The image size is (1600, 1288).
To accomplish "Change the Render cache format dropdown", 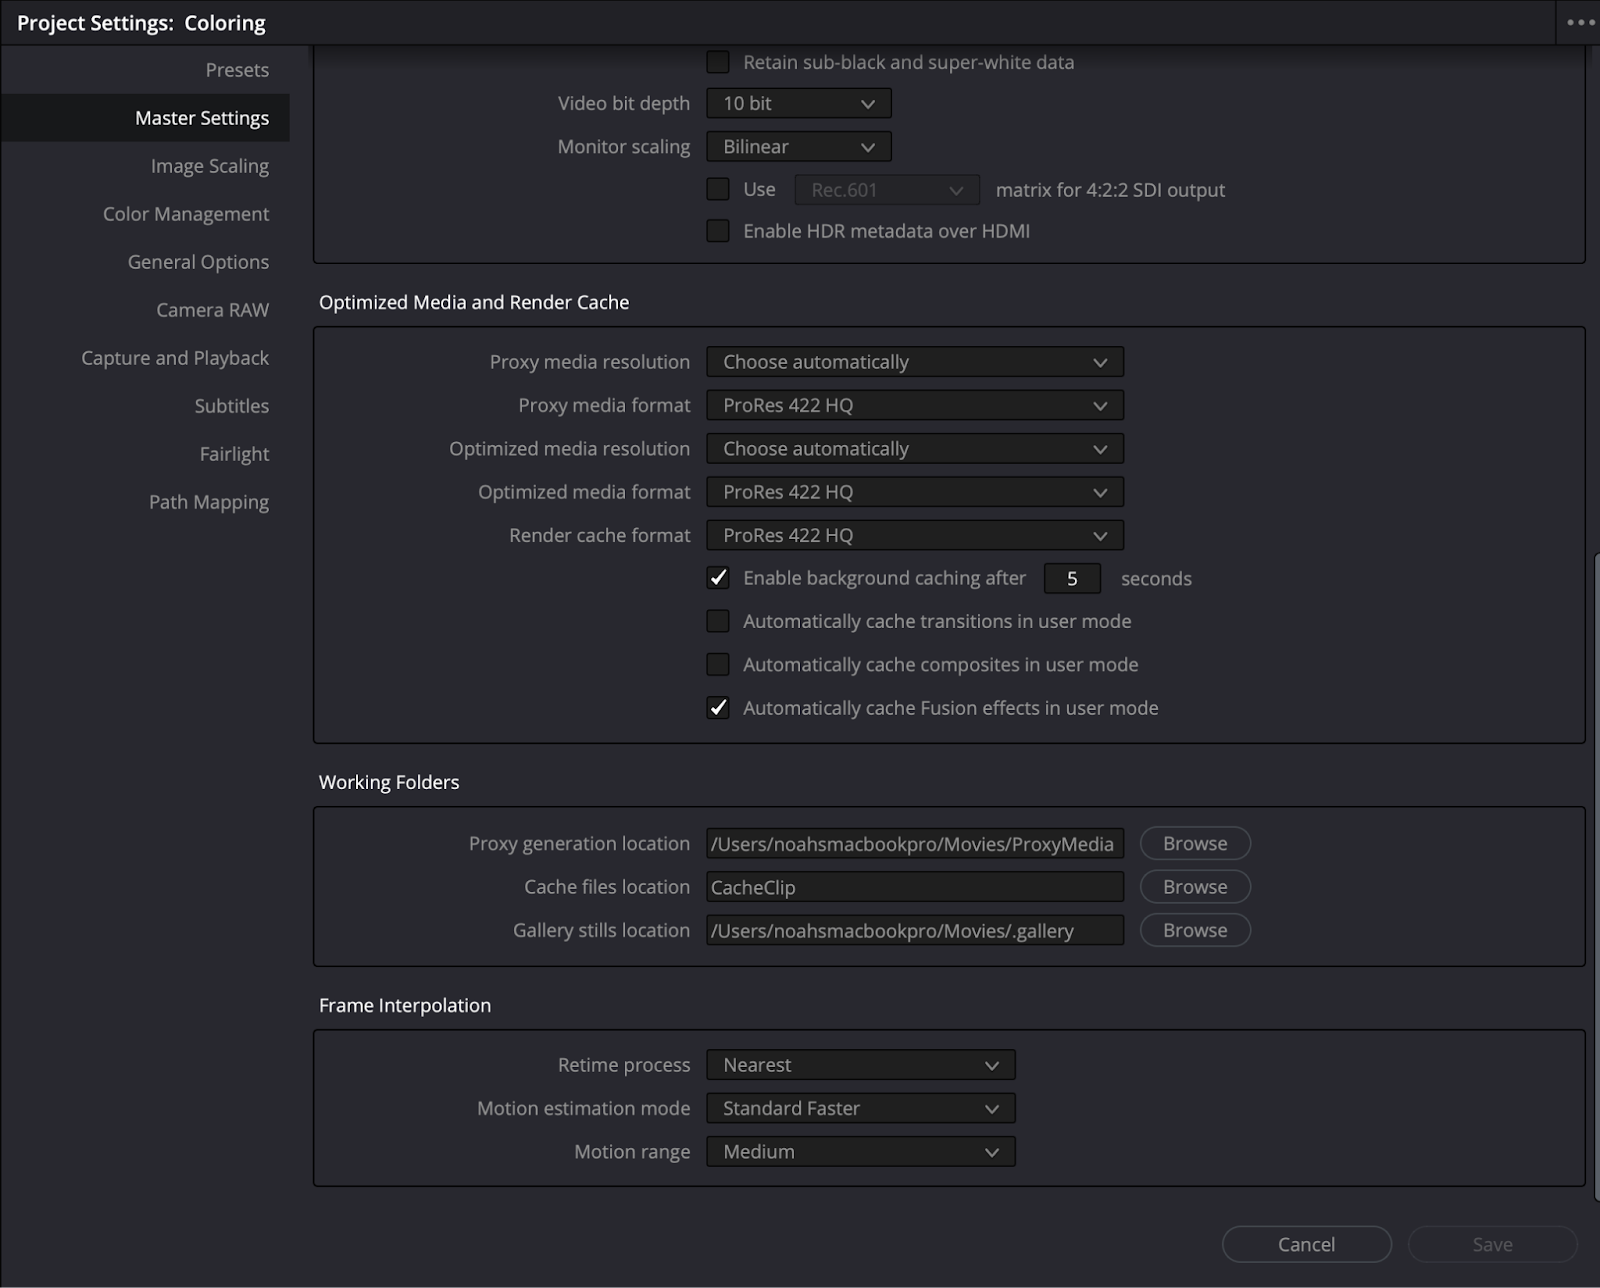I will [914, 535].
